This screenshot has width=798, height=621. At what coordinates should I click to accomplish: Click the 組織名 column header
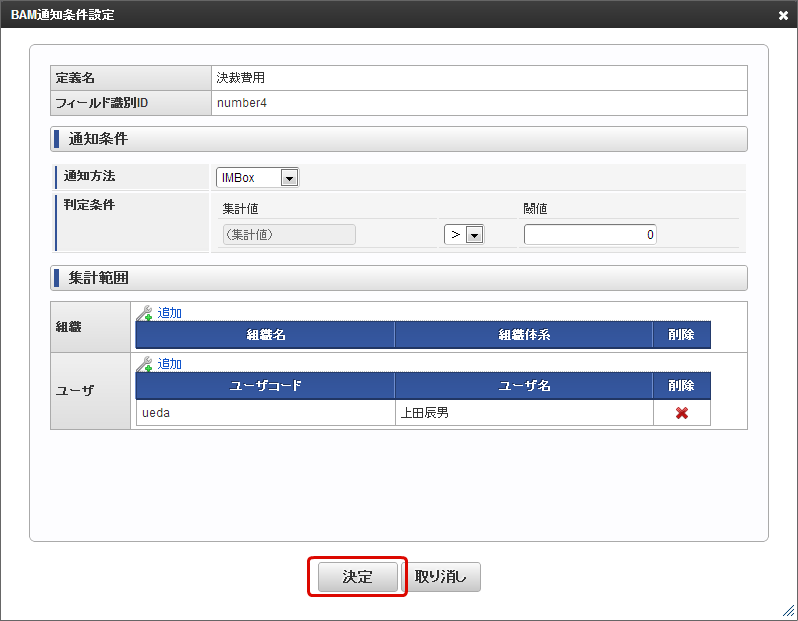(265, 334)
